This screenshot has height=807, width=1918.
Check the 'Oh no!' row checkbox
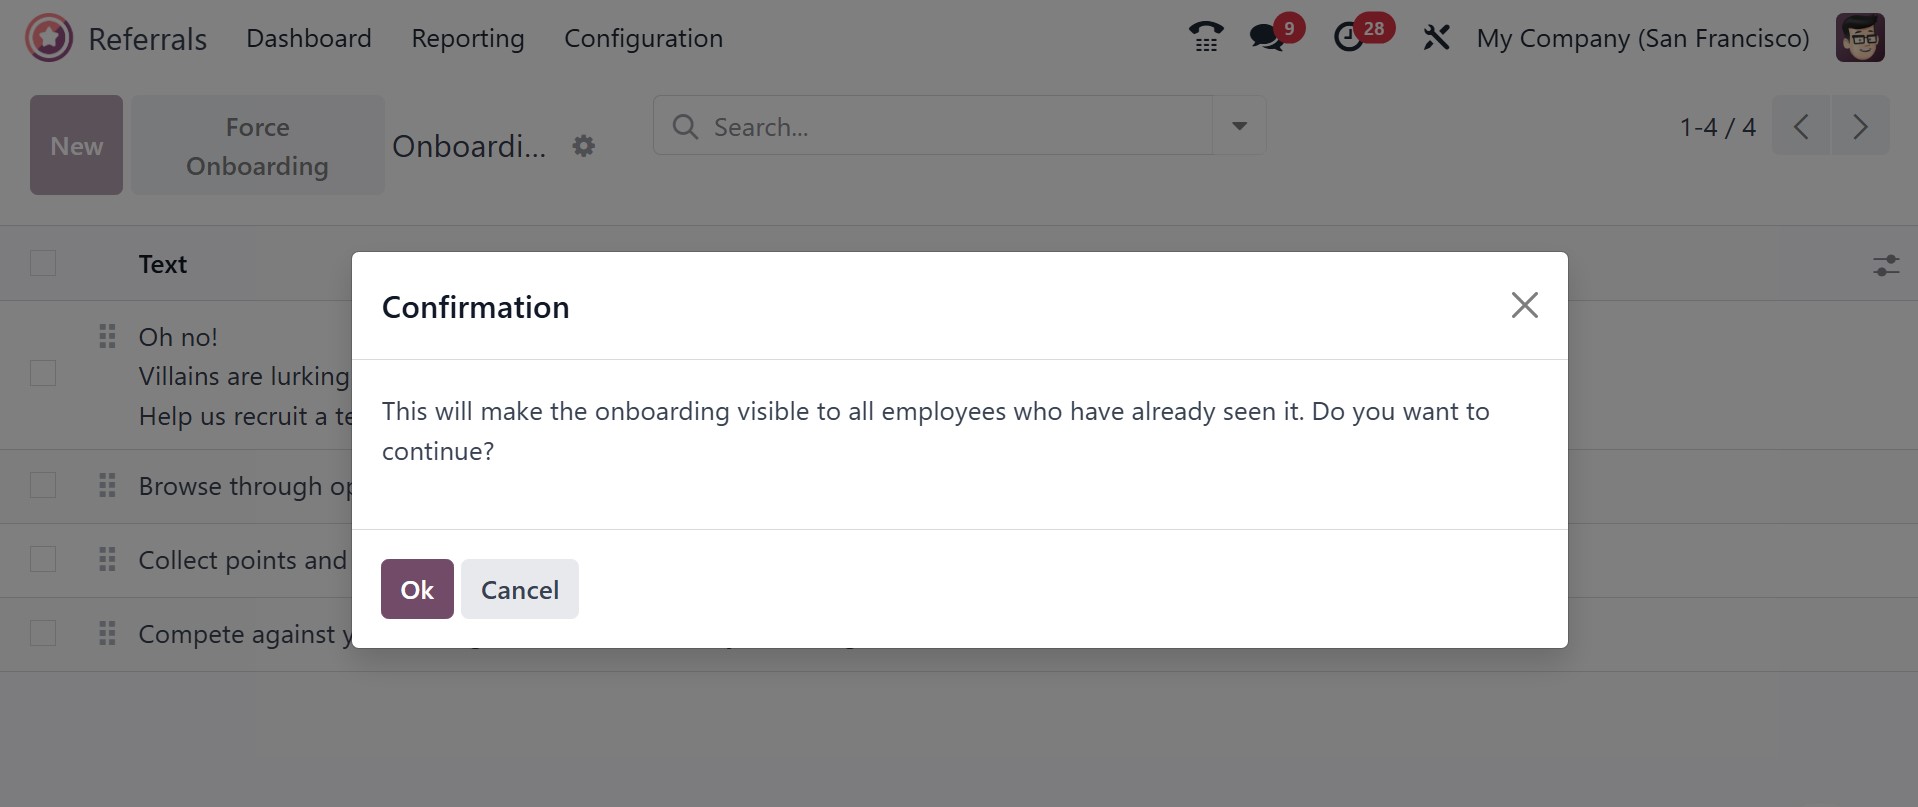coord(43,374)
